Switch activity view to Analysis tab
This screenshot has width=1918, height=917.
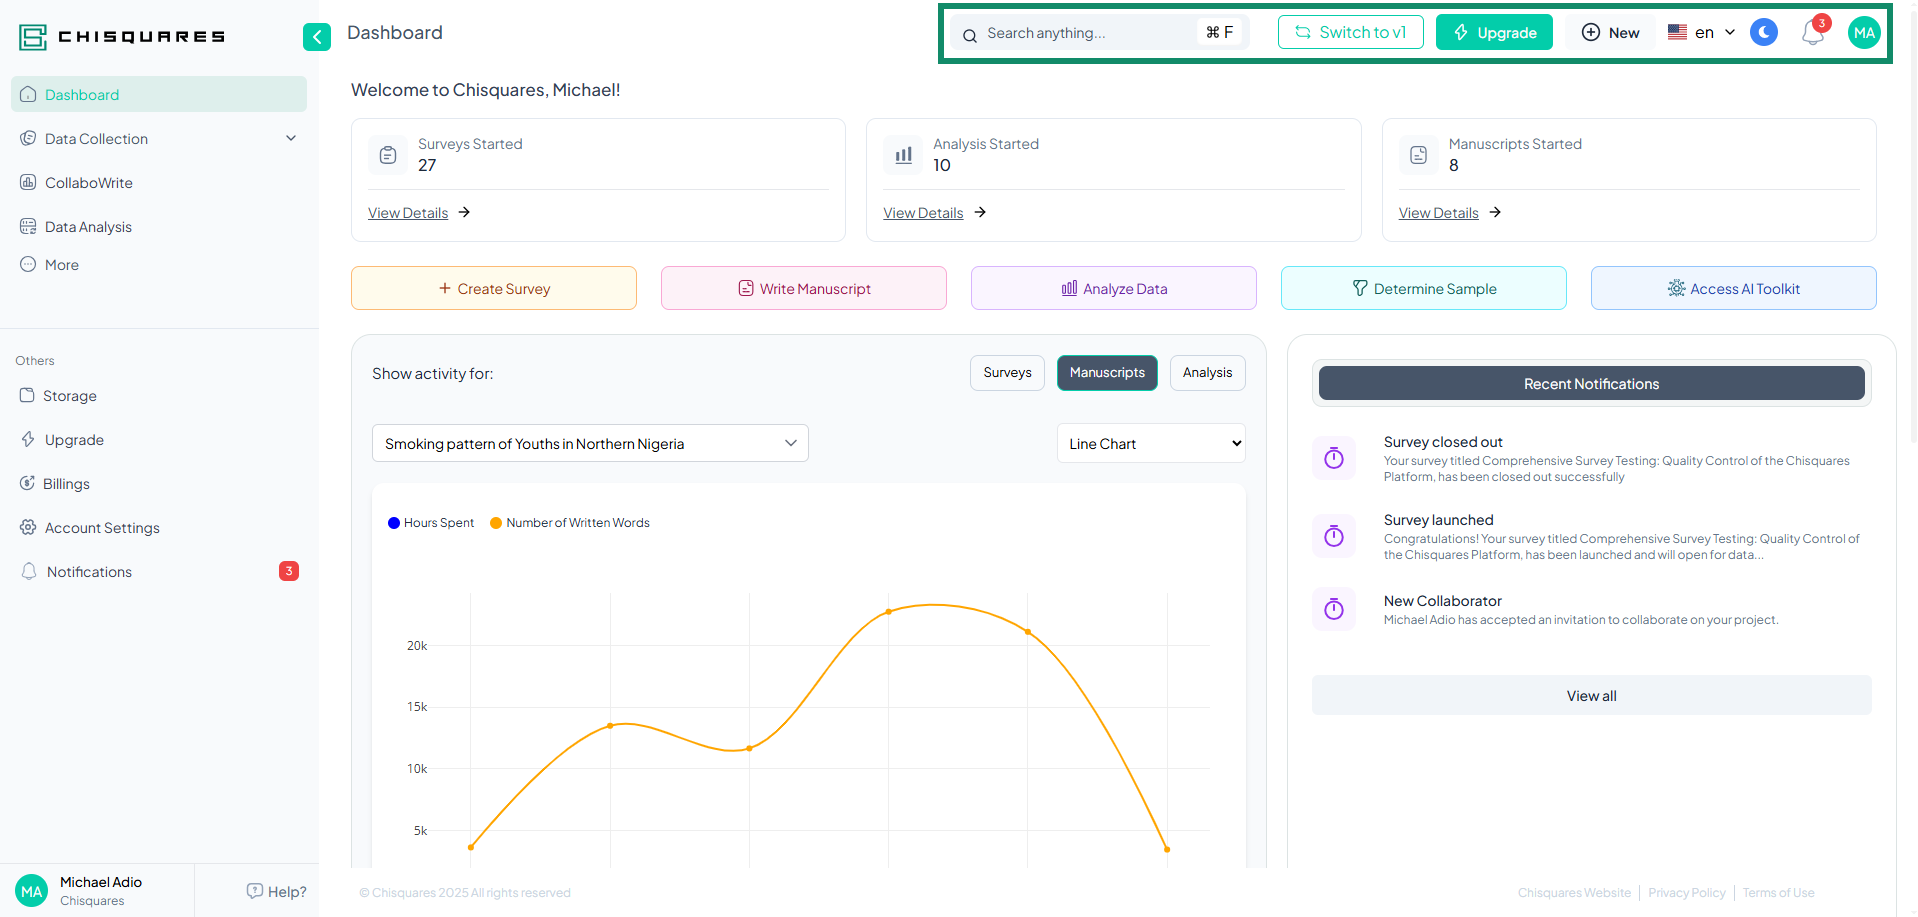click(x=1206, y=373)
